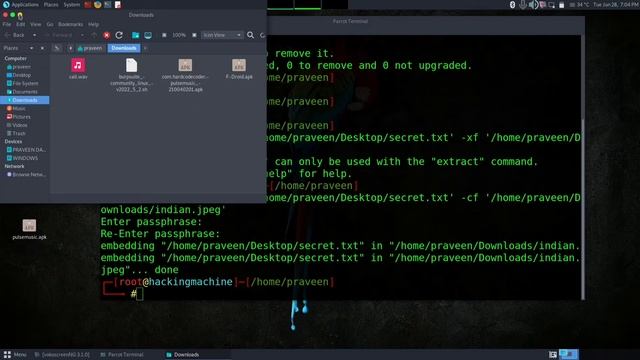This screenshot has height=360, width=640.
Task: Open Videos in Places sidebar
Action: point(24,125)
